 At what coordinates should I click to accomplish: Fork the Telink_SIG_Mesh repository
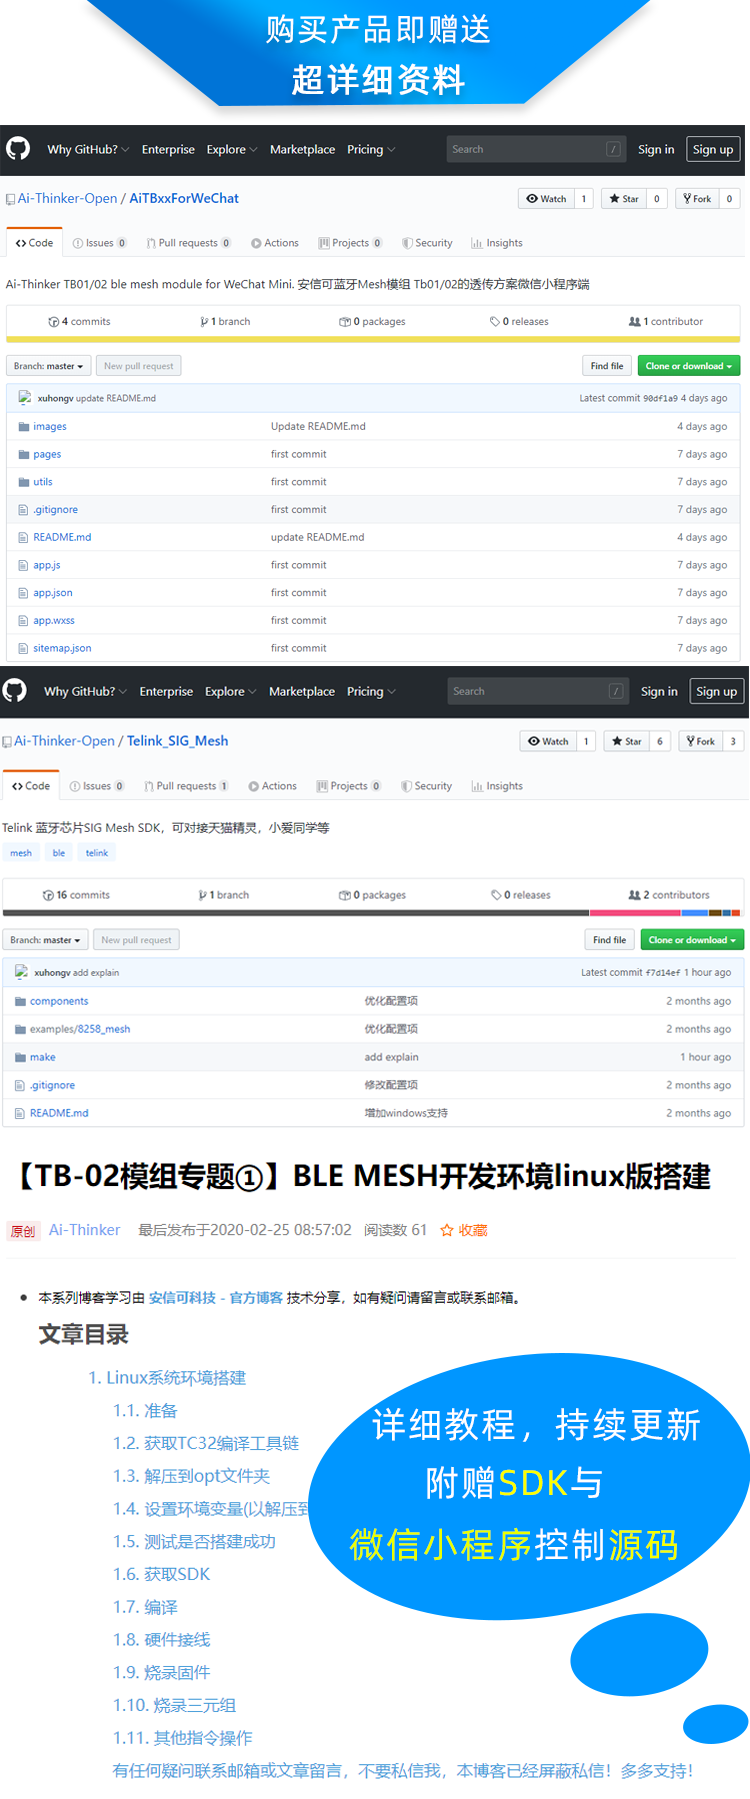point(700,741)
